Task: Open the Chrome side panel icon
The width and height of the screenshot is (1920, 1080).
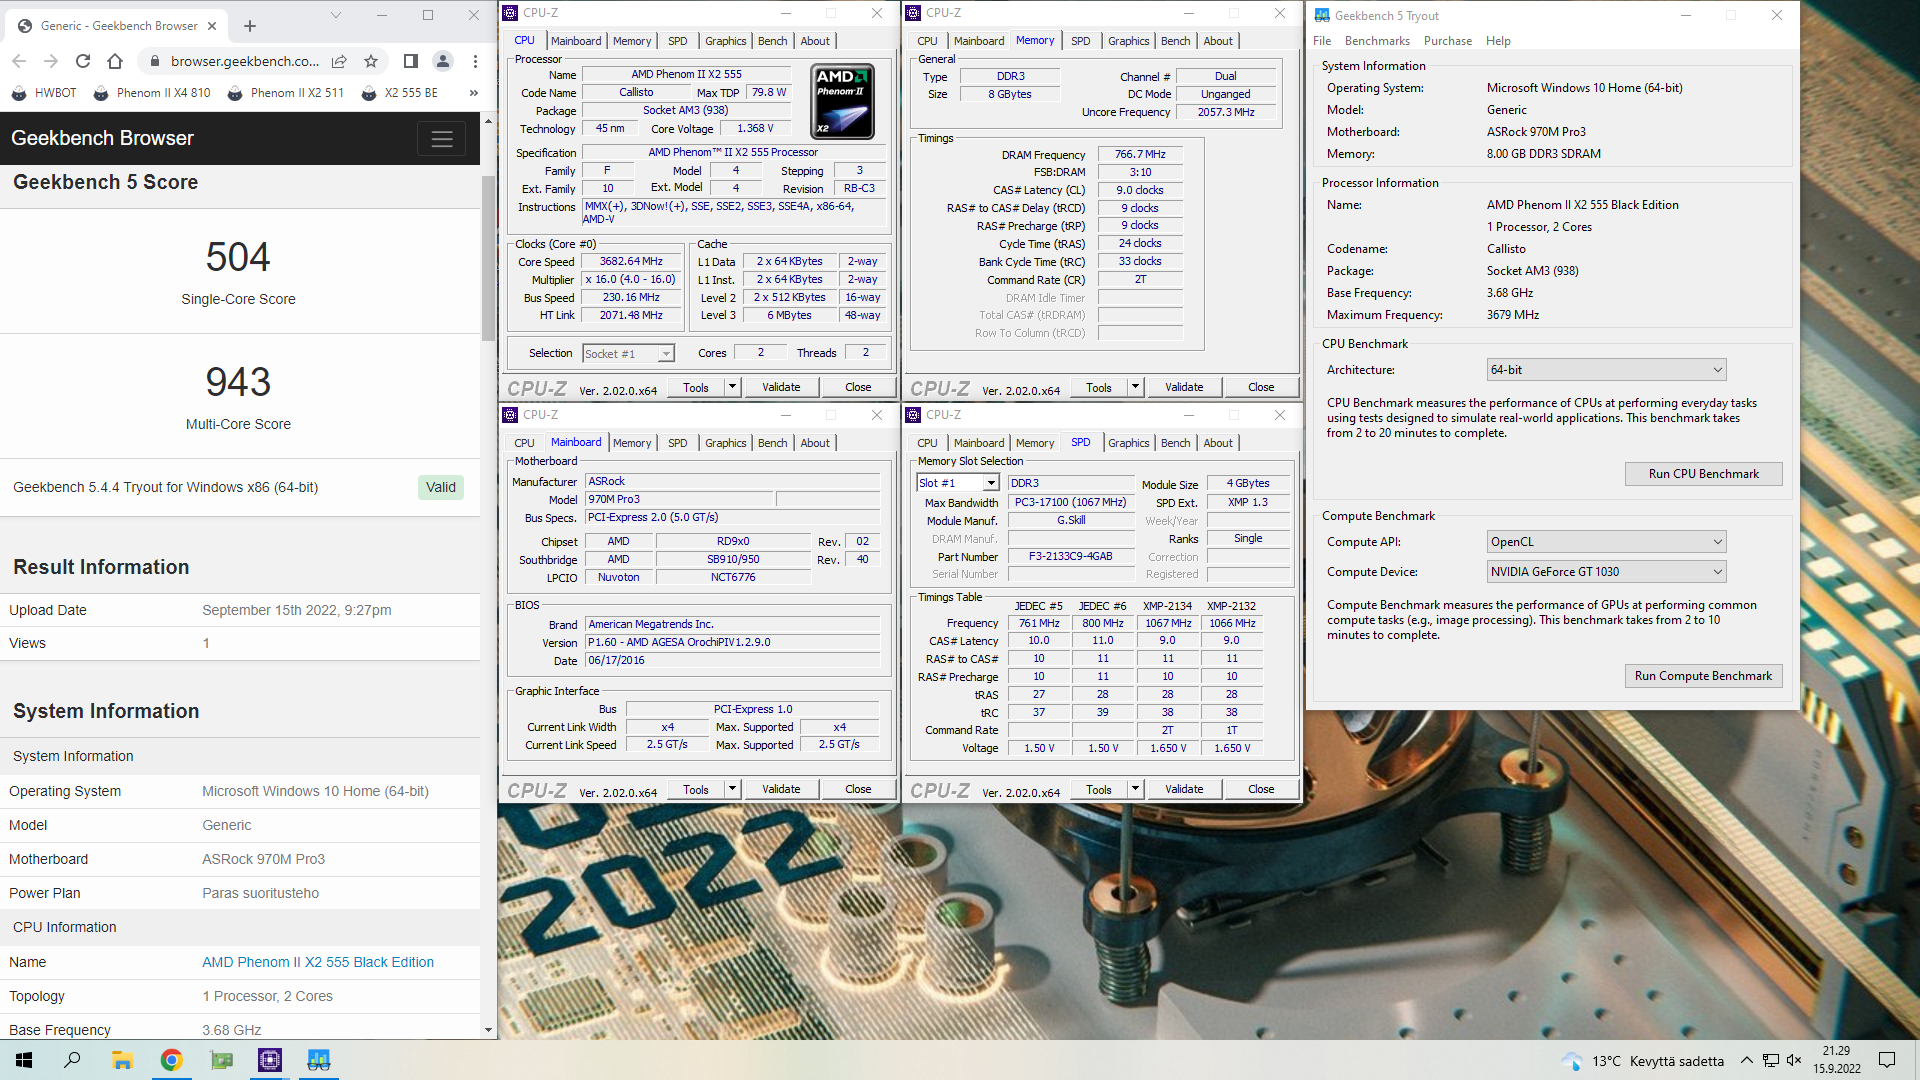Action: click(x=410, y=61)
